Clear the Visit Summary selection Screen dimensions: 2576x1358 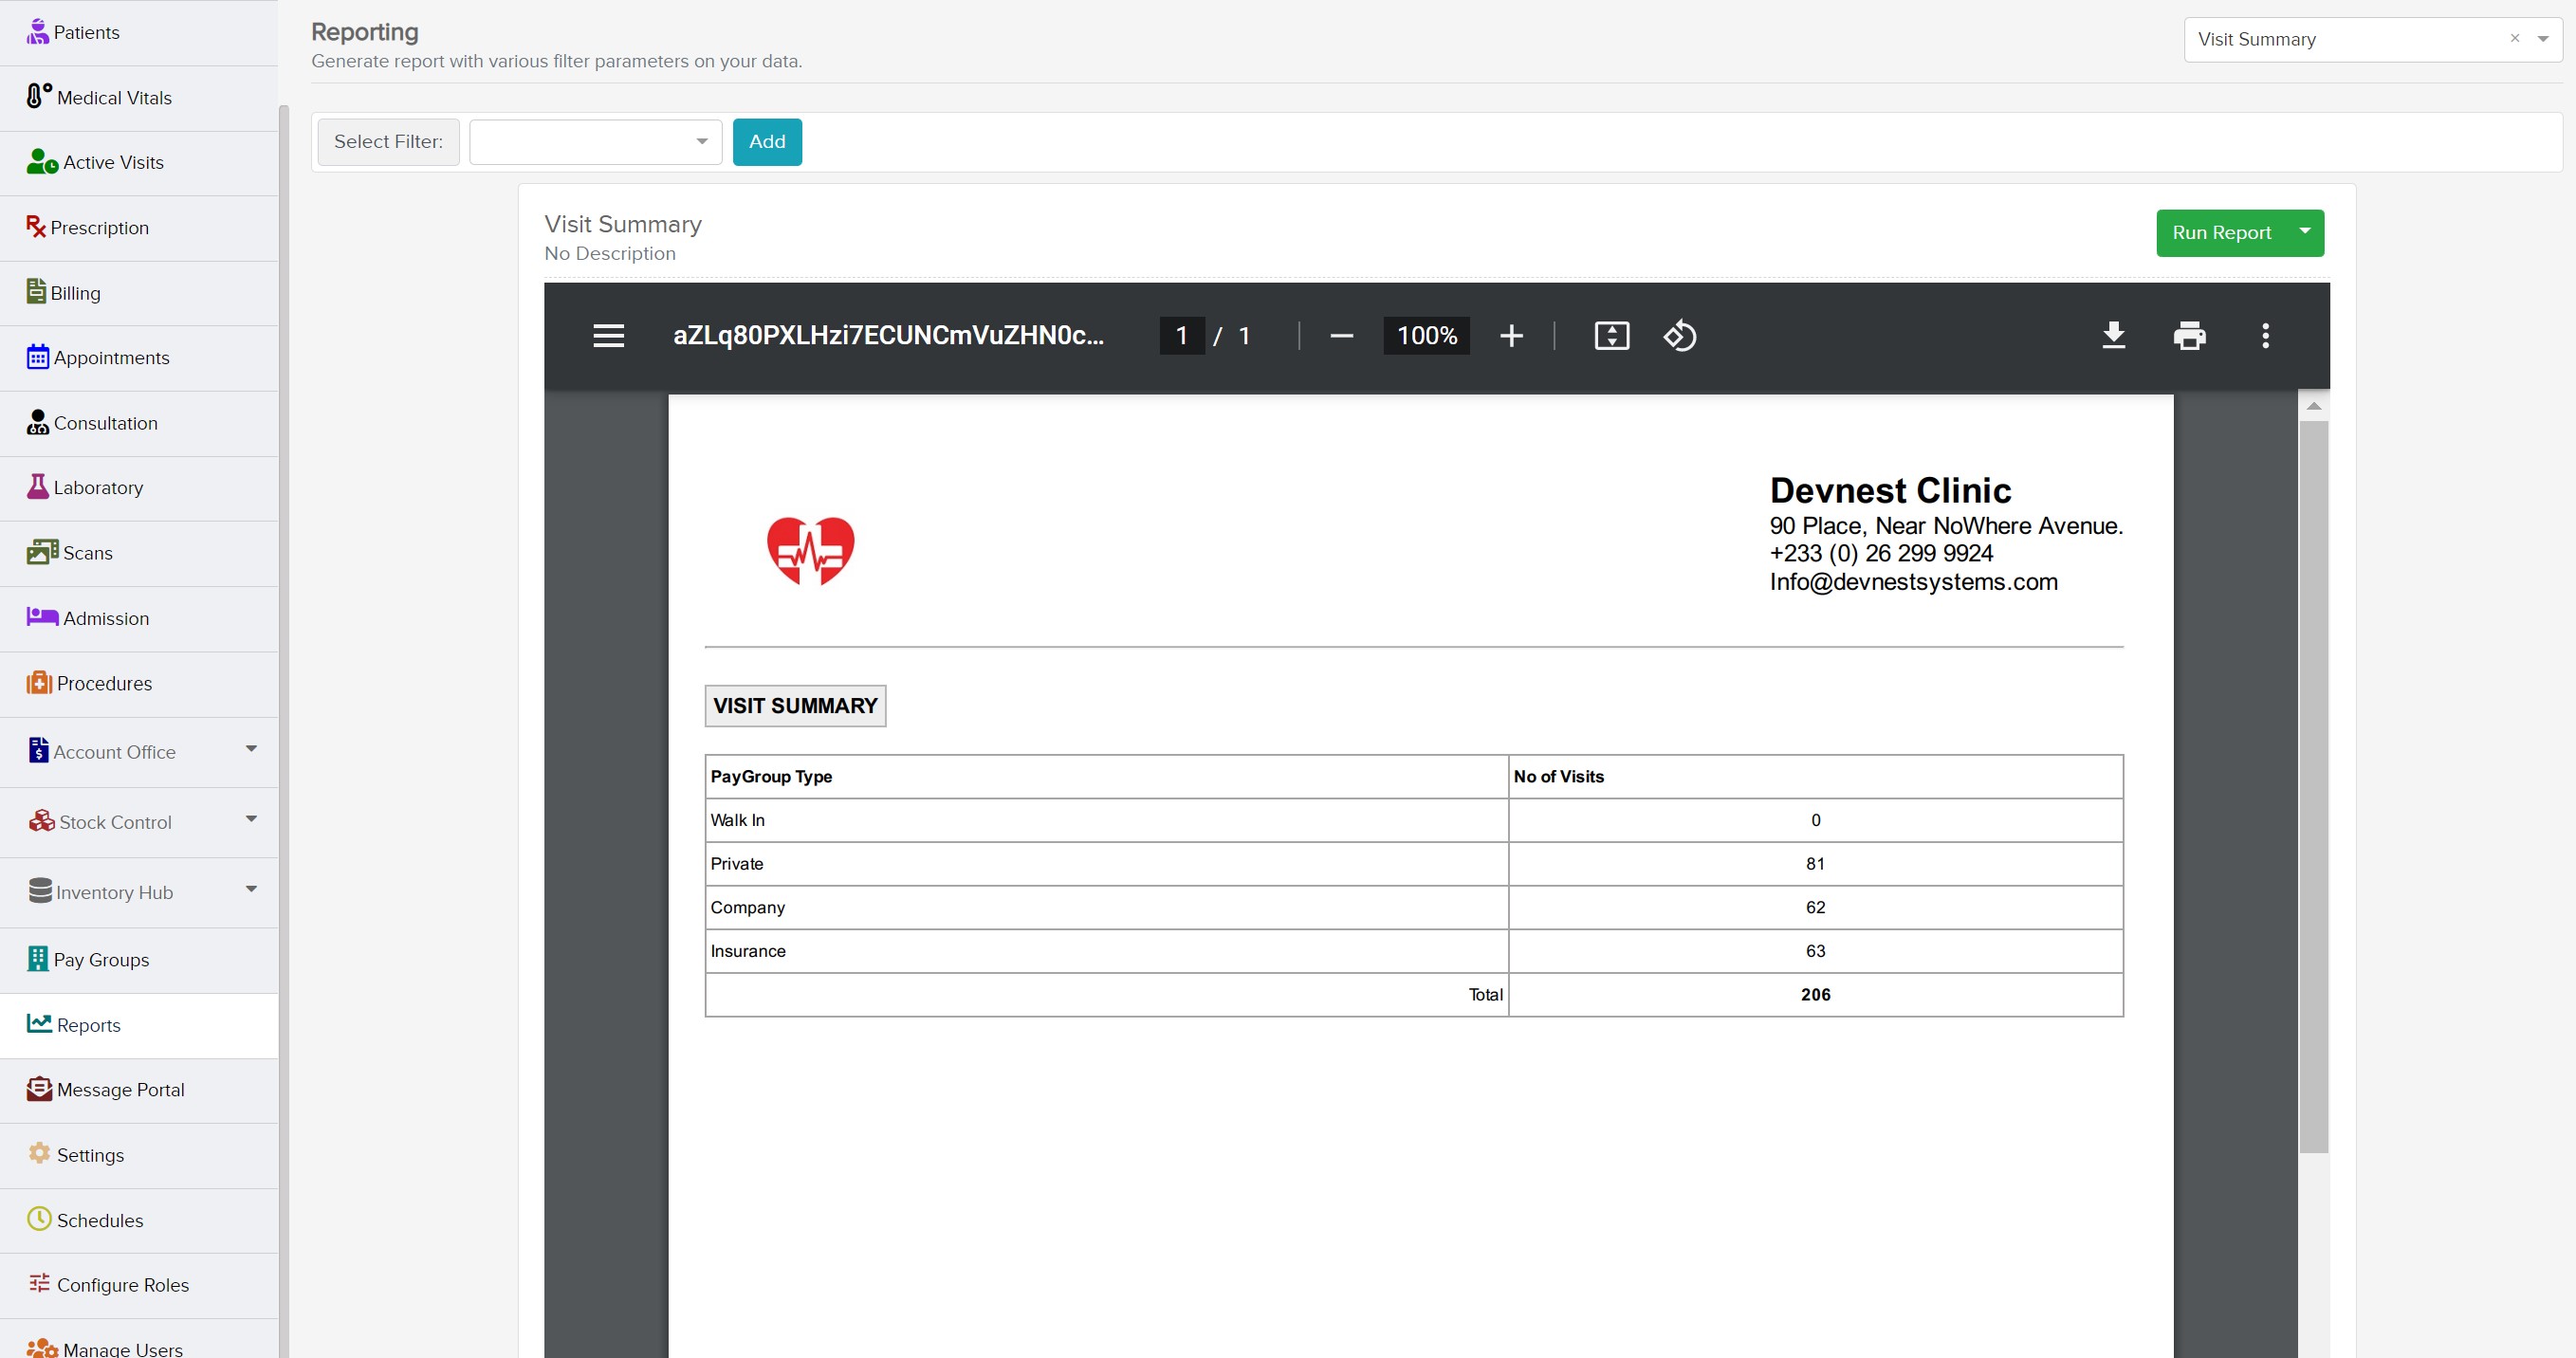tap(2515, 38)
